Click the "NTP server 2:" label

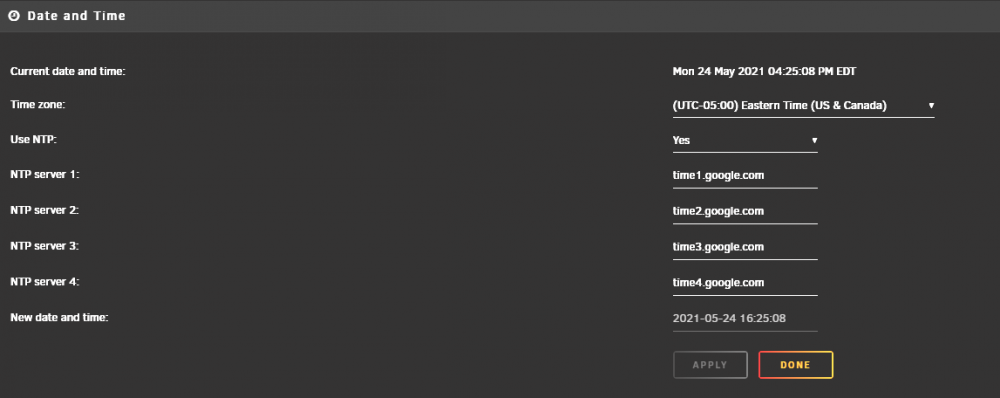45,210
